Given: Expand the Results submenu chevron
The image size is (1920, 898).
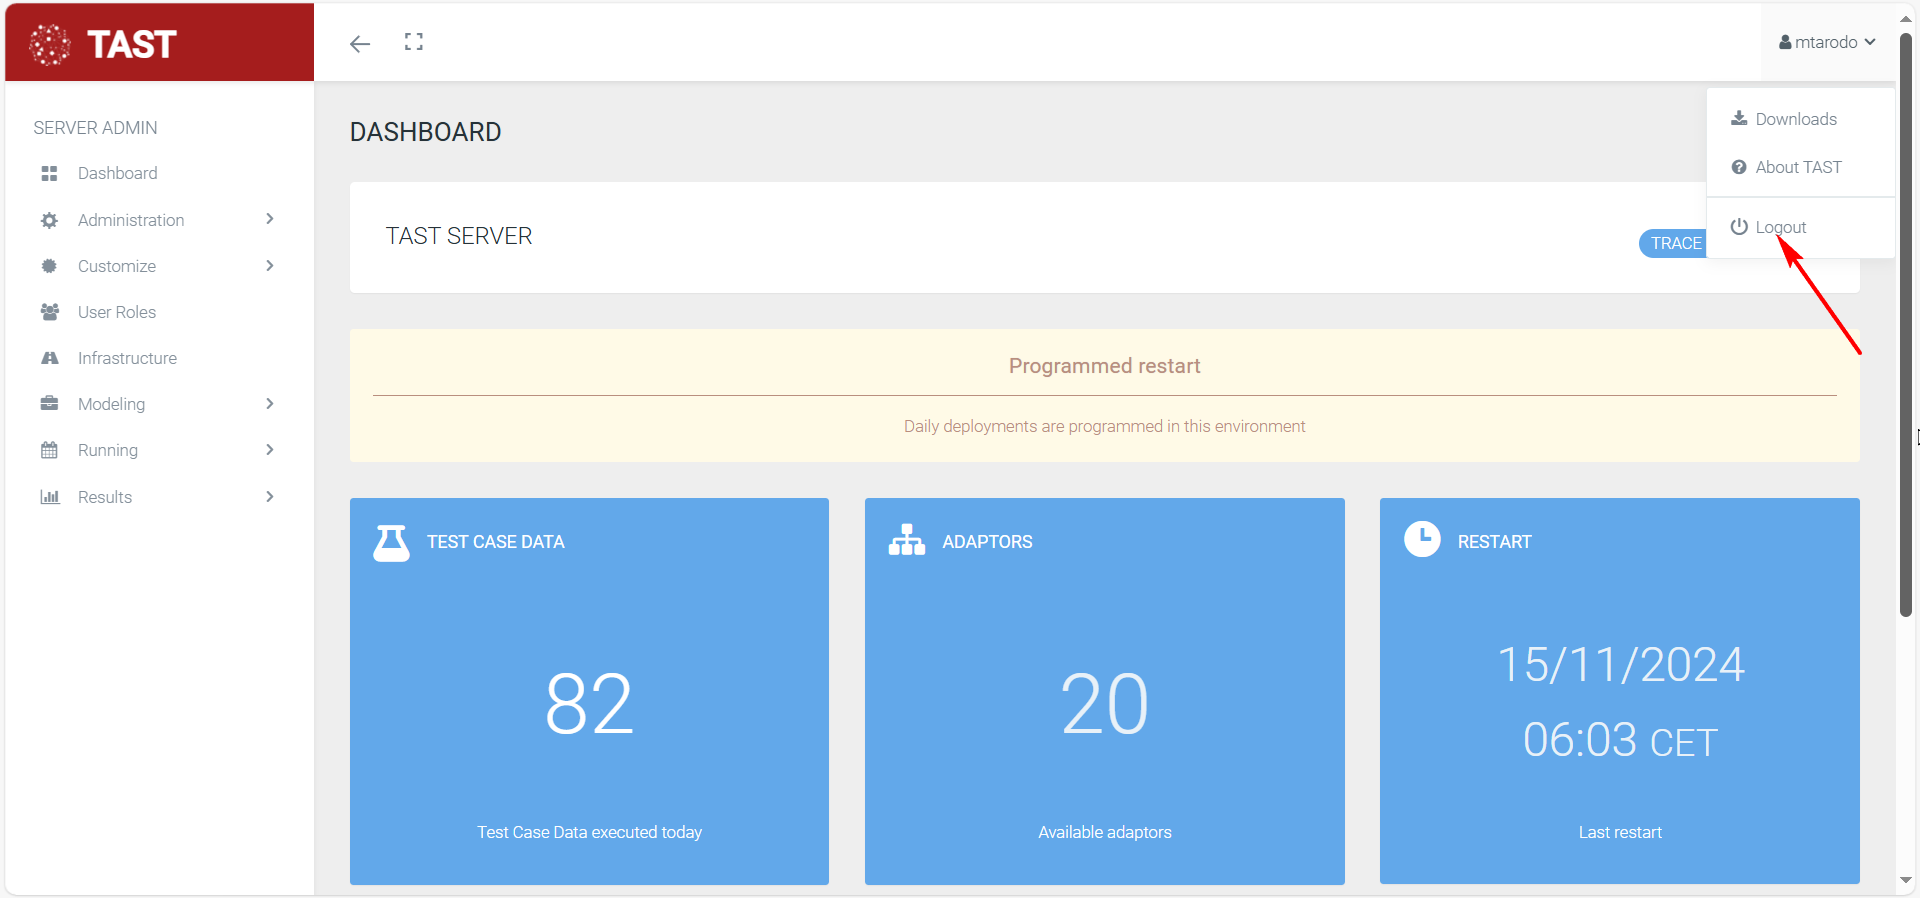Looking at the screenshot, I should click(270, 497).
